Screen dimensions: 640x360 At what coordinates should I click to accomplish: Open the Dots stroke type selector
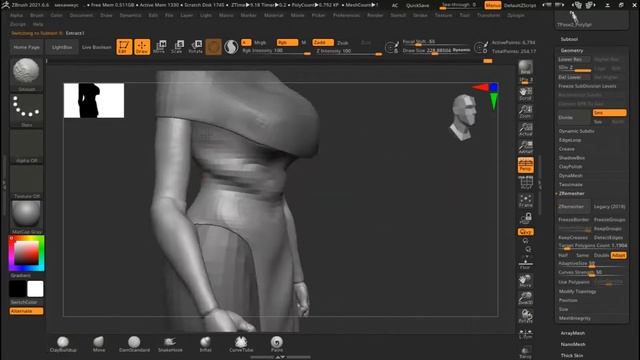26,111
